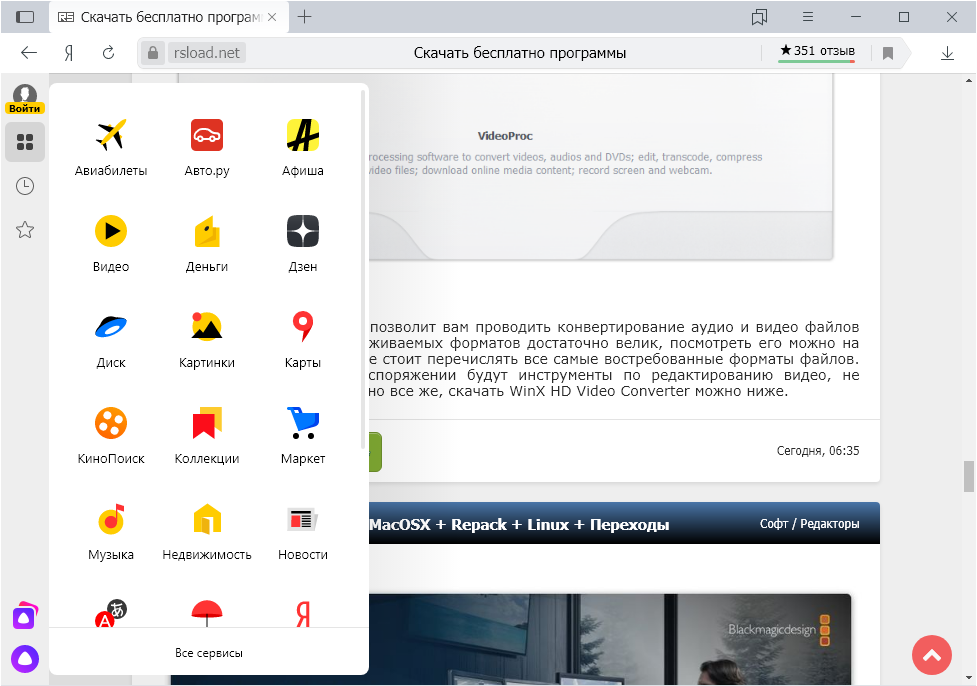Click the MacOSX + Repack + Linux article title
977x686 pixels.
pos(519,525)
